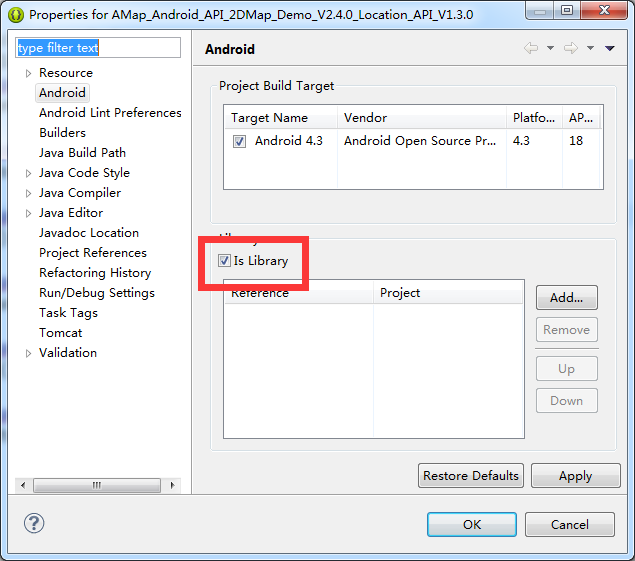Click the Target Name column header
Image resolution: width=635 pixels, height=561 pixels.
(x=281, y=117)
